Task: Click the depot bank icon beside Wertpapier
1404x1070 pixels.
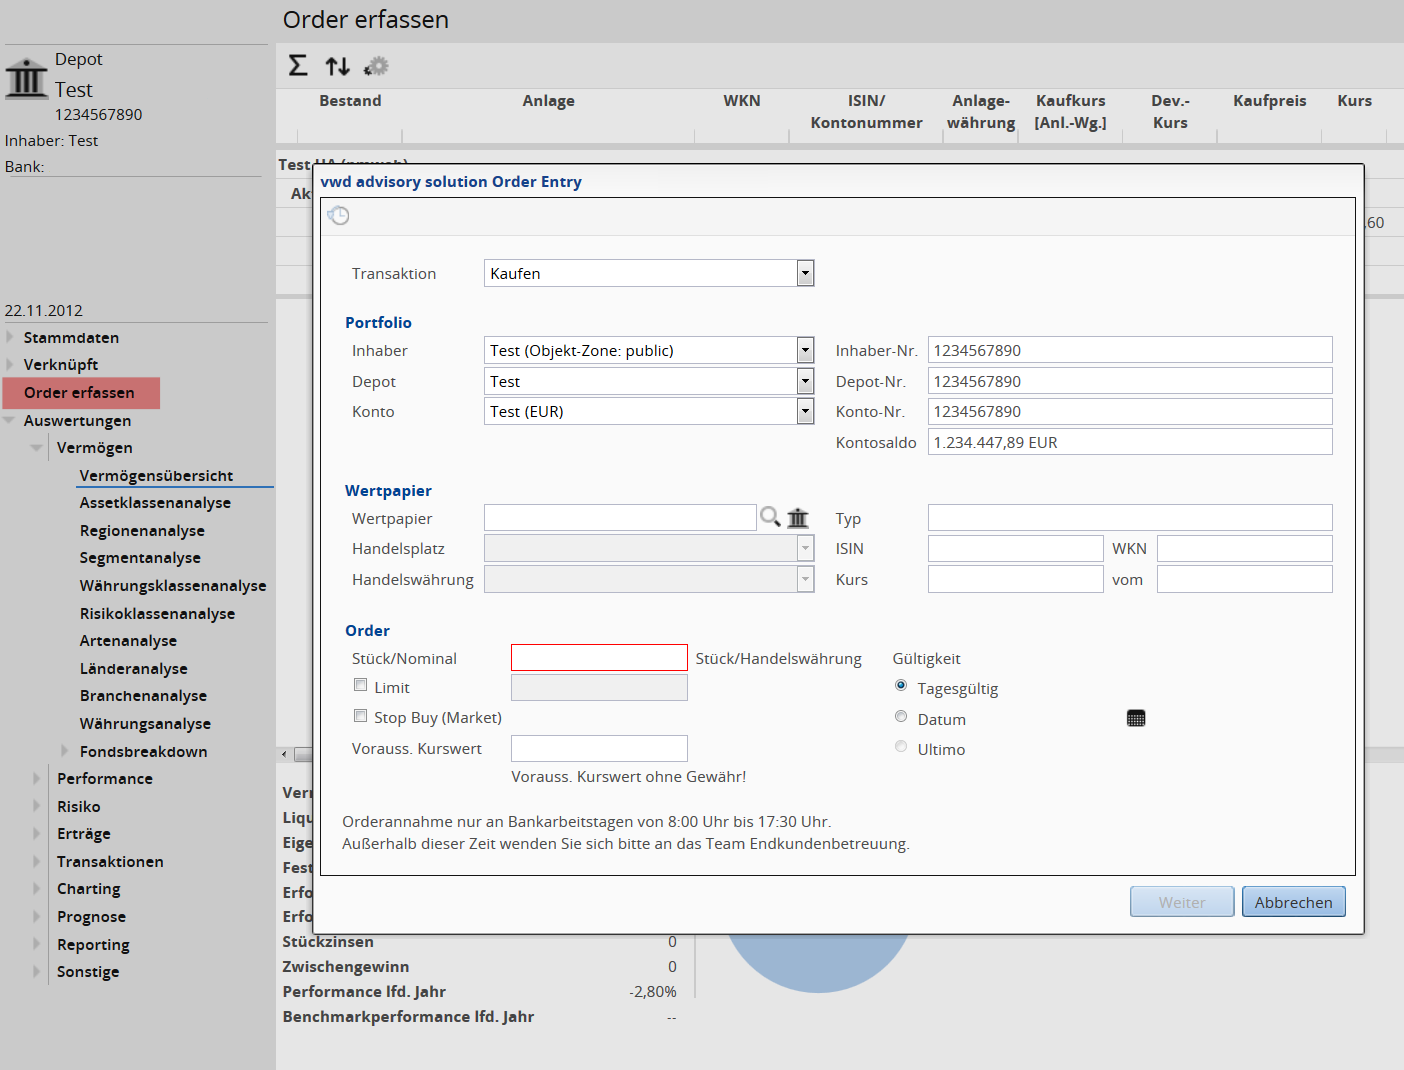Action: pyautogui.click(x=798, y=518)
